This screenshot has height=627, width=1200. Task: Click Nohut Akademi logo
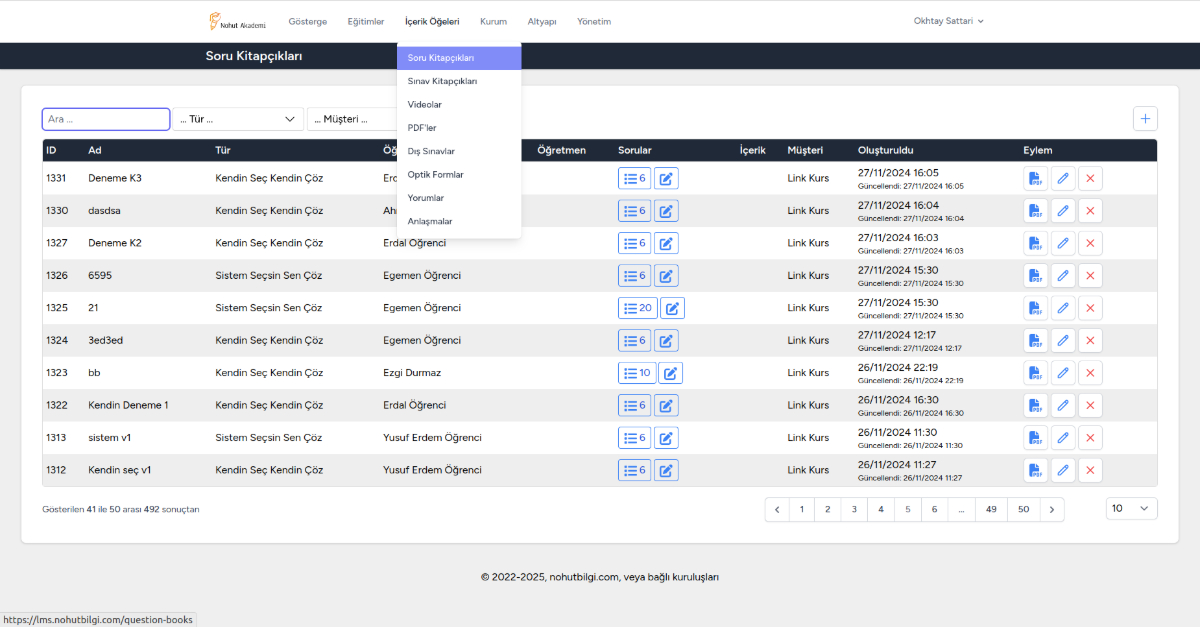pyautogui.click(x=237, y=21)
